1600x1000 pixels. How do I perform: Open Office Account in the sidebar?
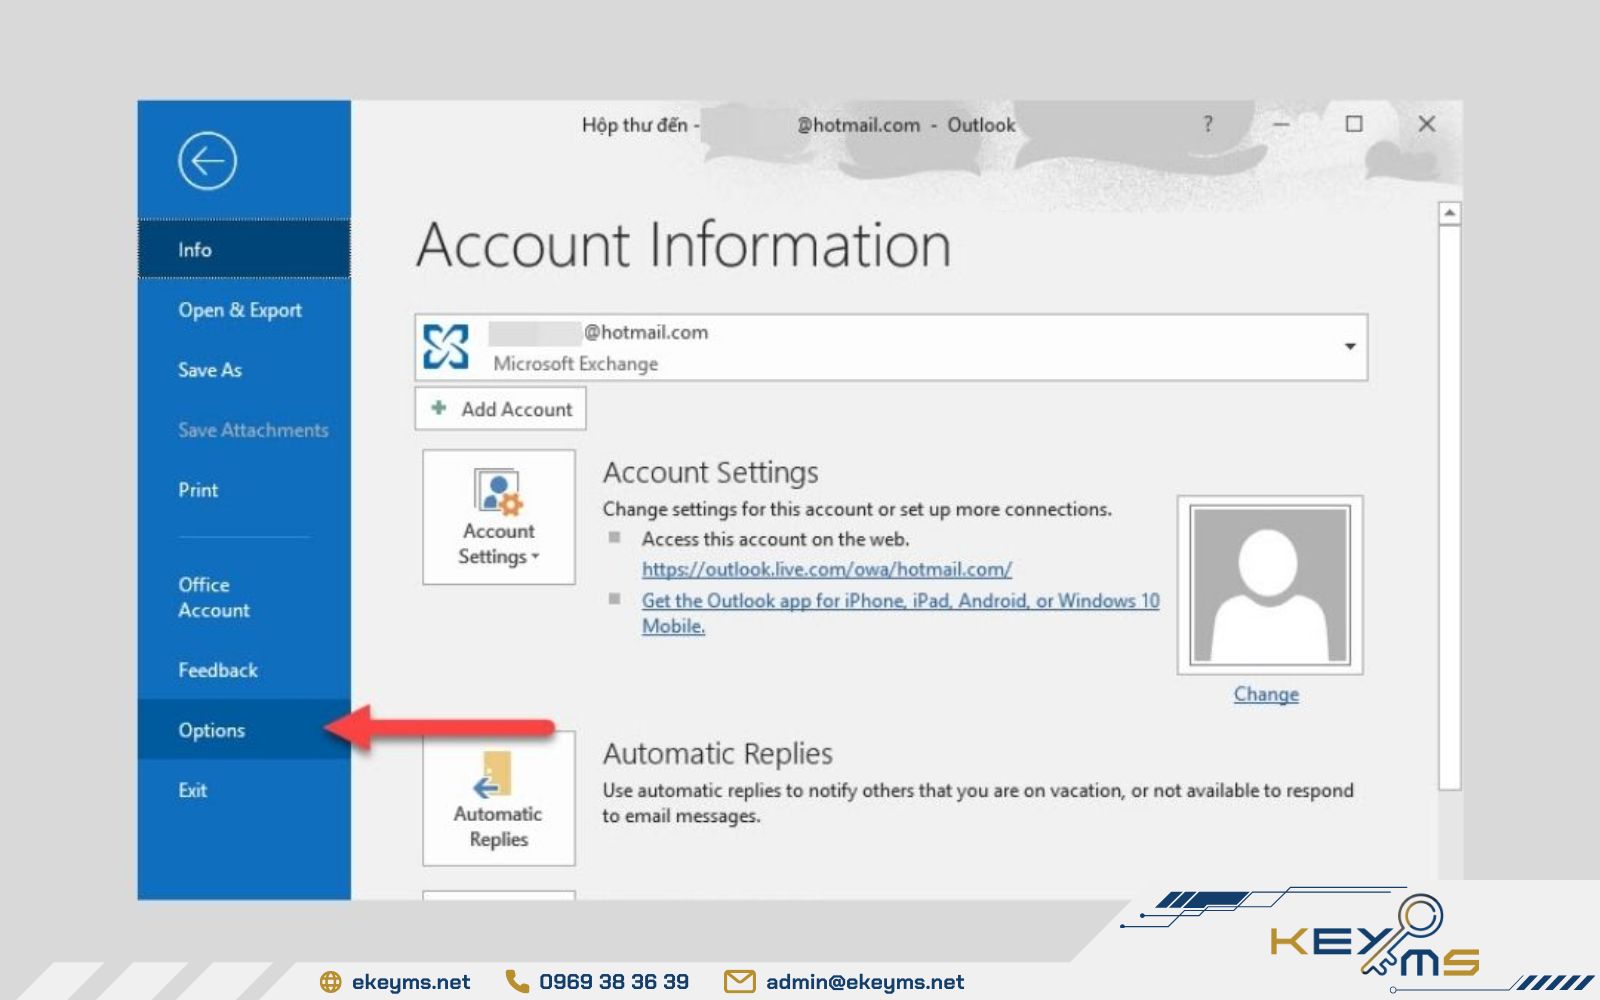244,597
